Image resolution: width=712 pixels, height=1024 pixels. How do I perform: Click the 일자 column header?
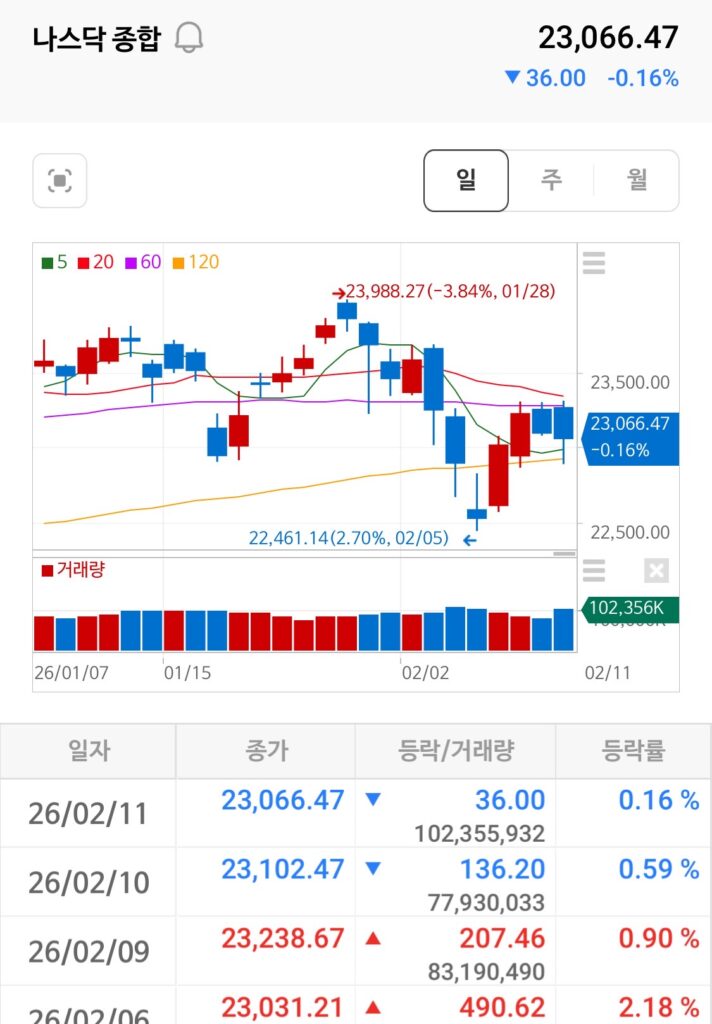[x=88, y=751]
